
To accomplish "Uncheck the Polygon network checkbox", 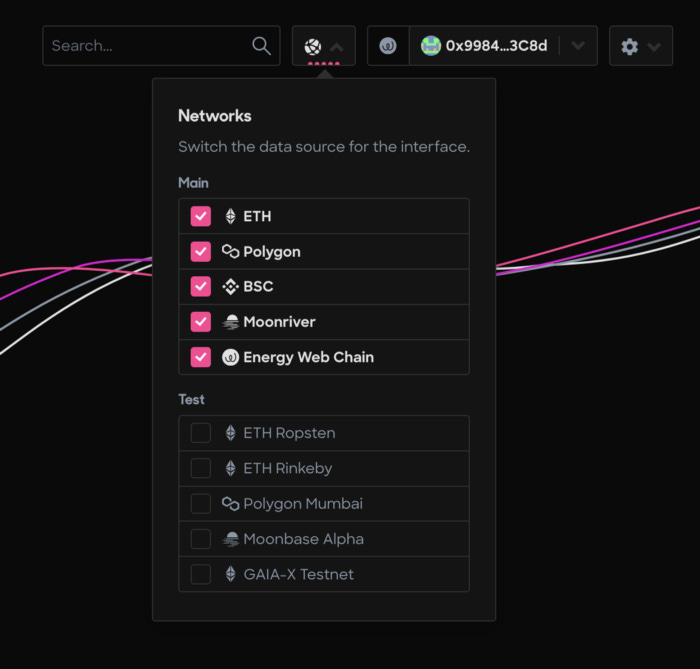I will [x=200, y=251].
